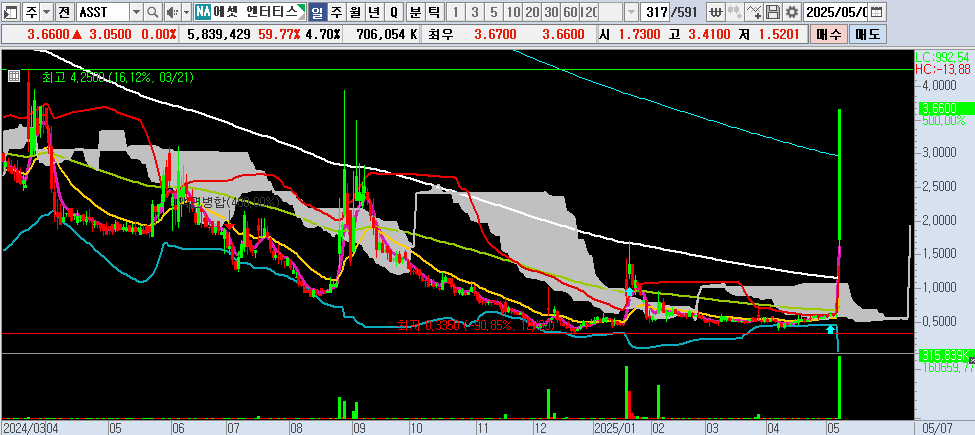Image resolution: width=975 pixels, height=435 pixels.
Task: Click the NA market badge icon
Action: 201,11
